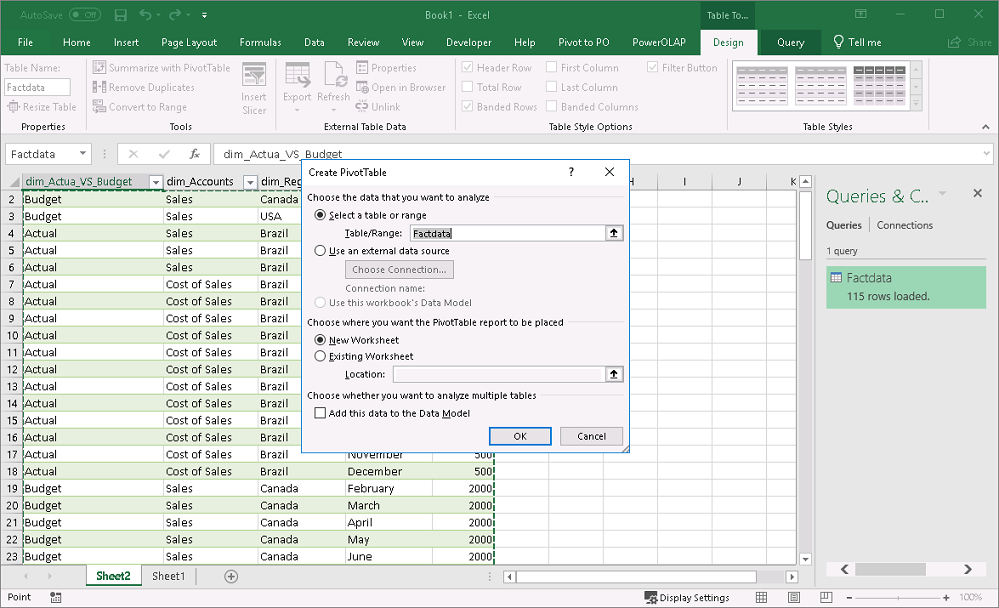Screen dimensions: 999x608
Task: Click the Resize Table command
Action: coord(41,107)
